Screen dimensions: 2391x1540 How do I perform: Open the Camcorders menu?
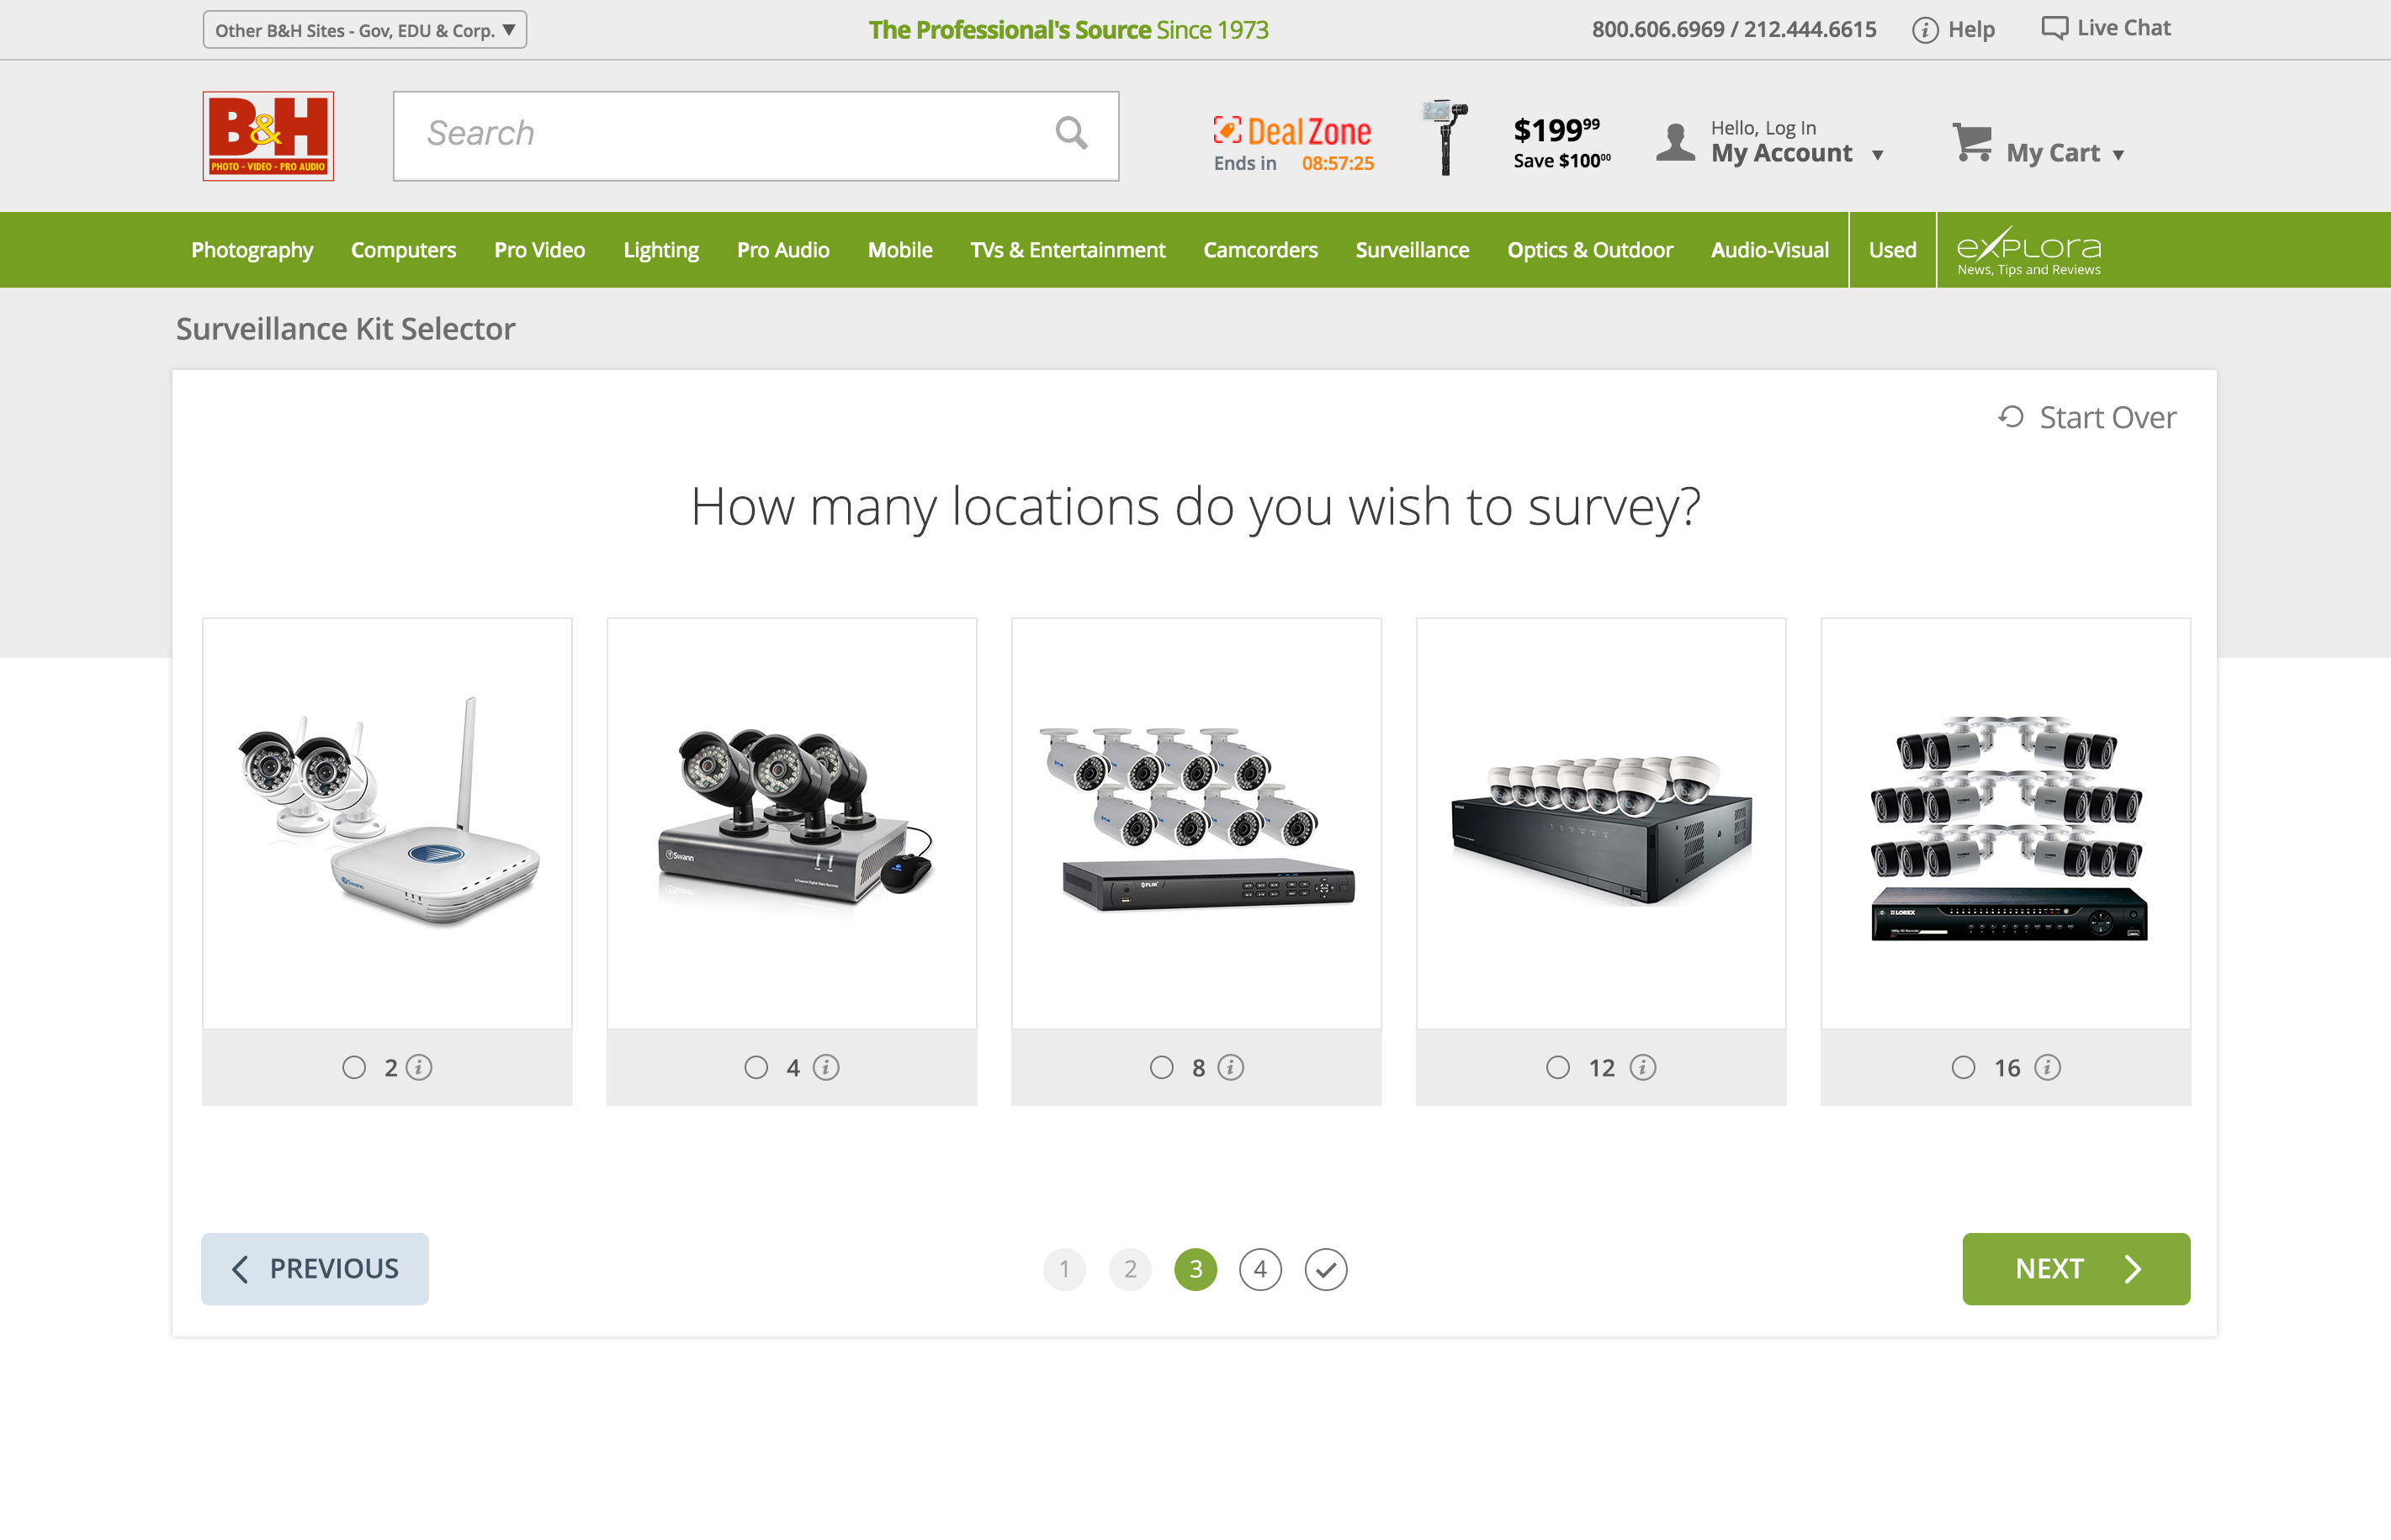(1260, 250)
